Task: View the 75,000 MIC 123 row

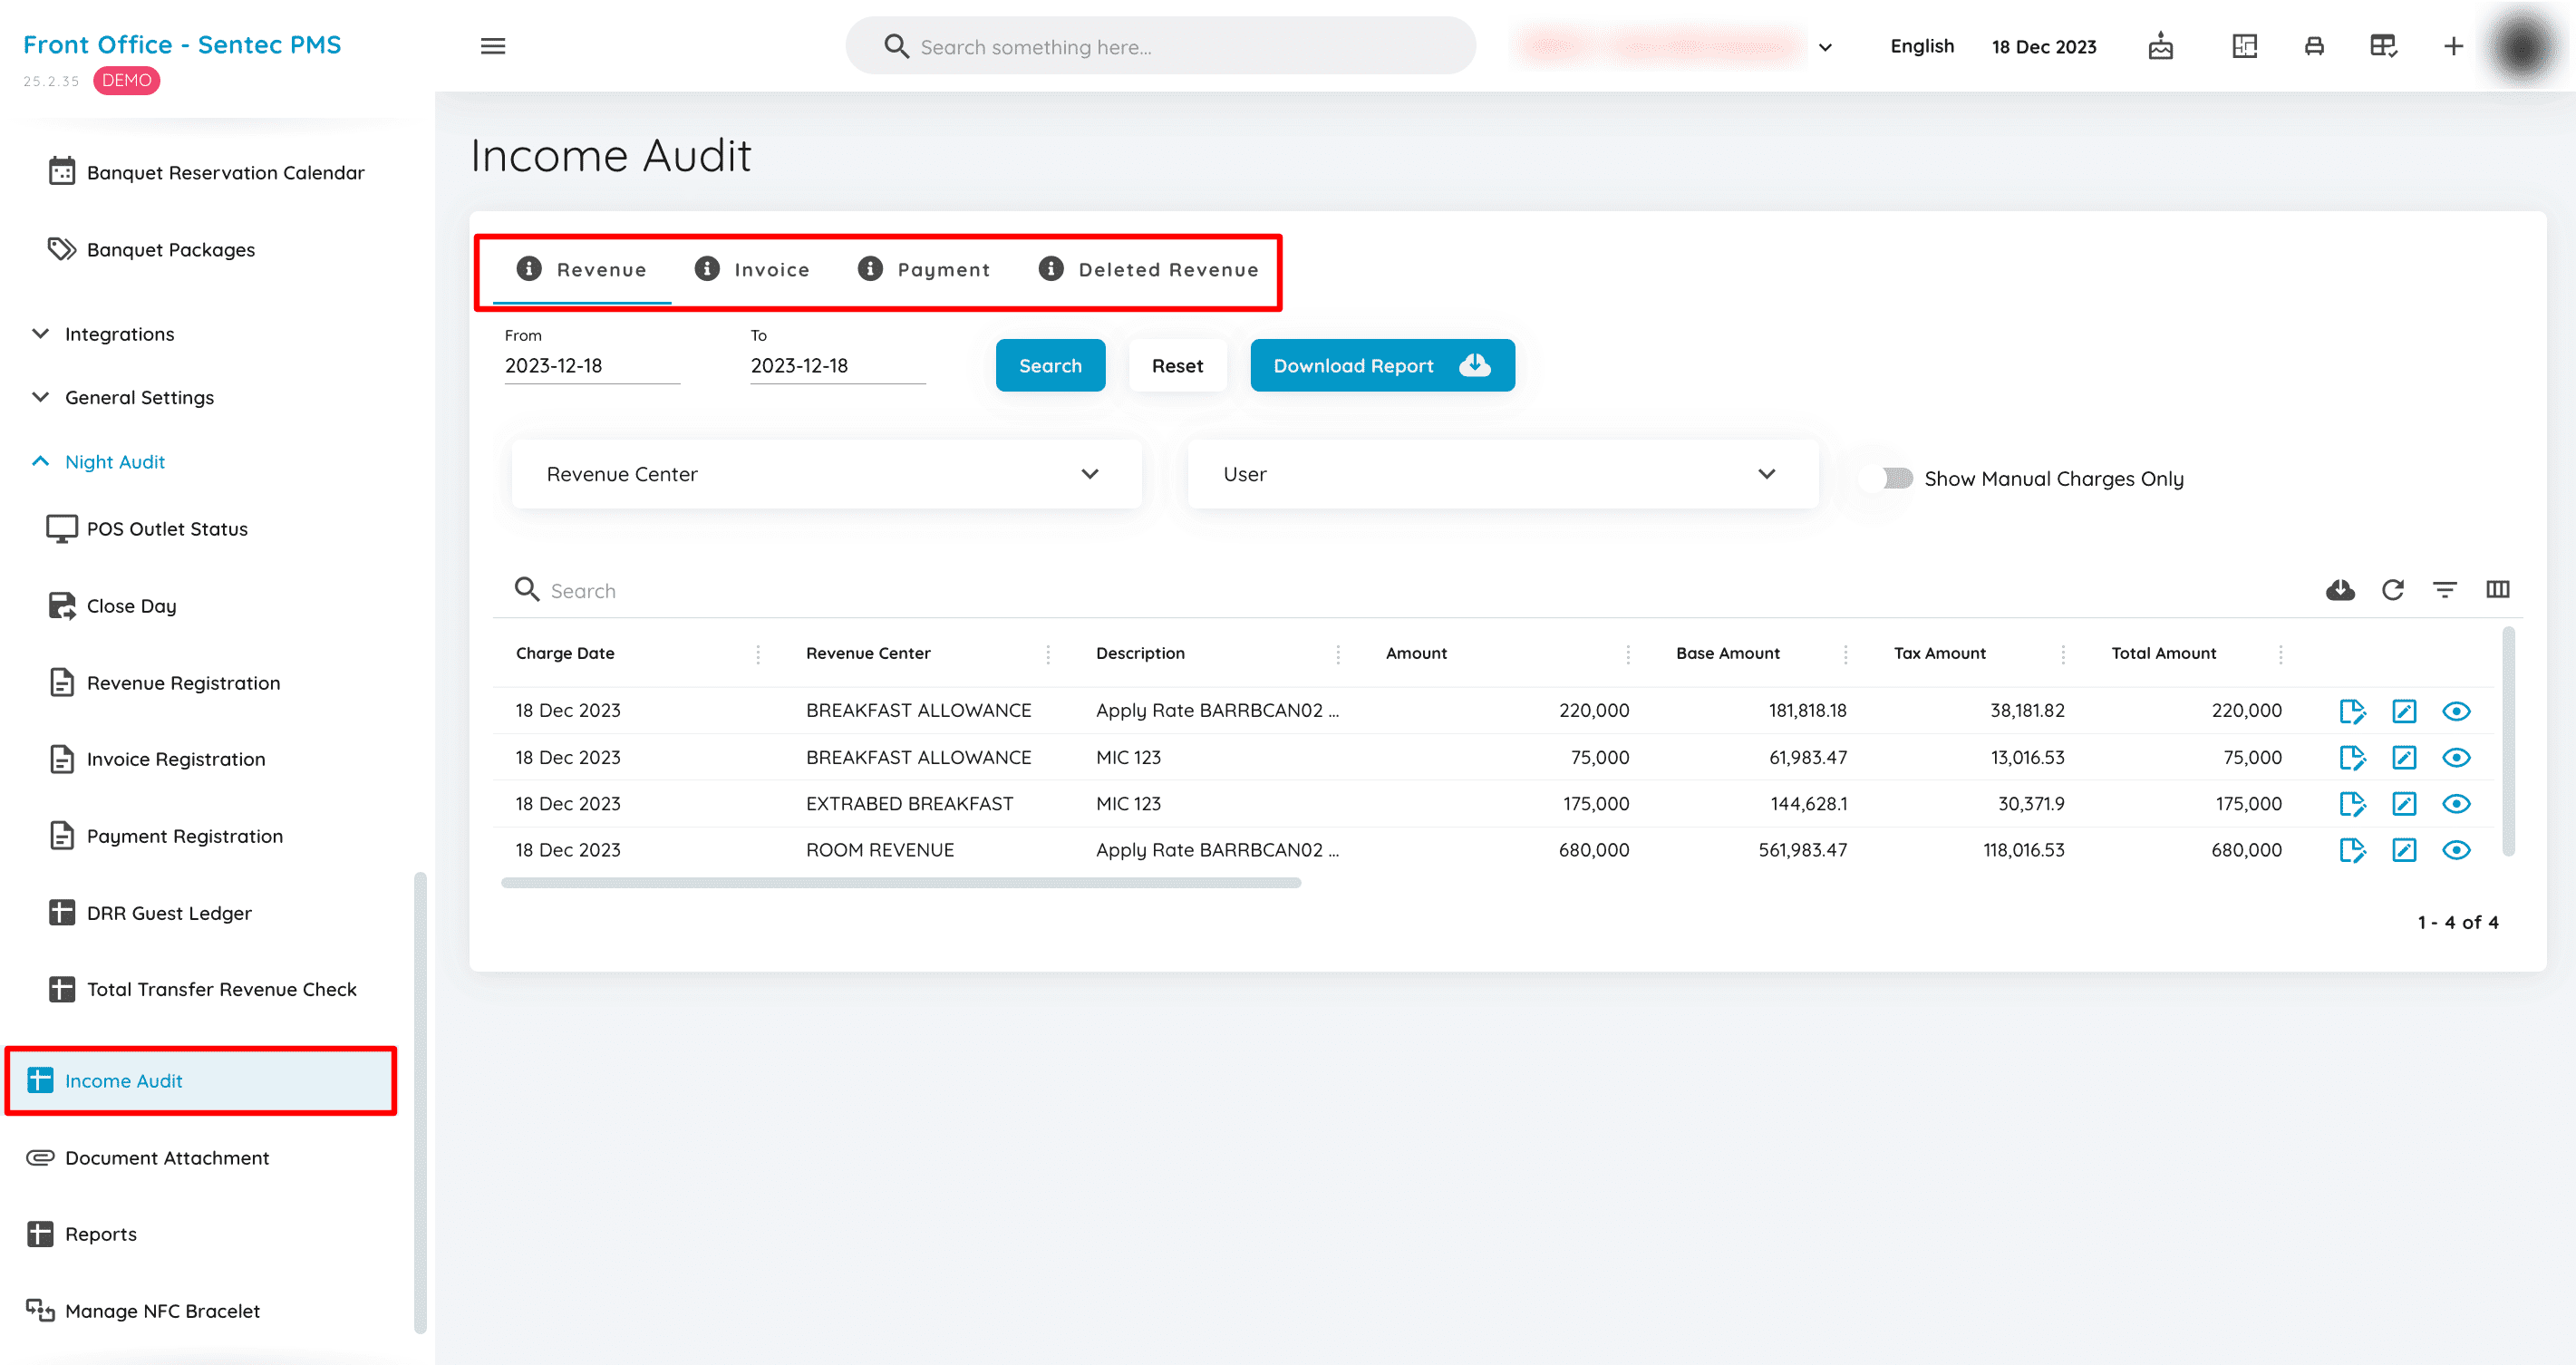Action: pos(2456,758)
